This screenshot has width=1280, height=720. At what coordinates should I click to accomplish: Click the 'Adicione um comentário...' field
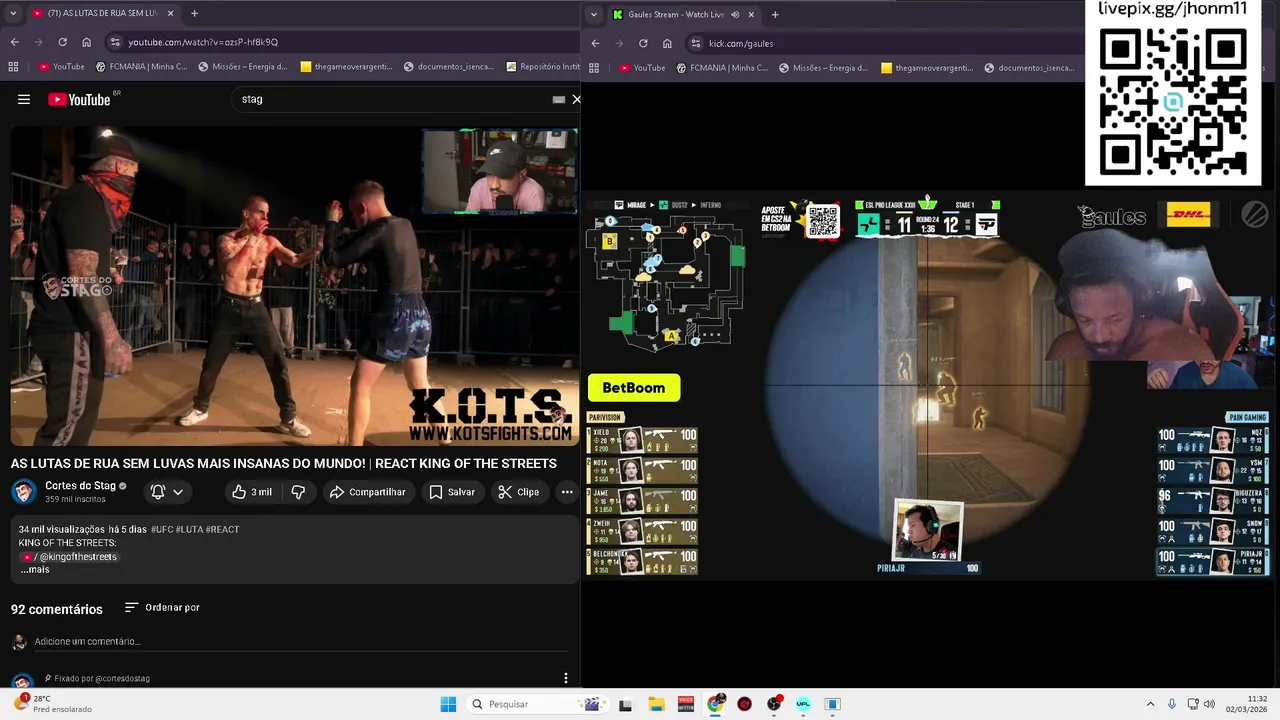[300, 642]
